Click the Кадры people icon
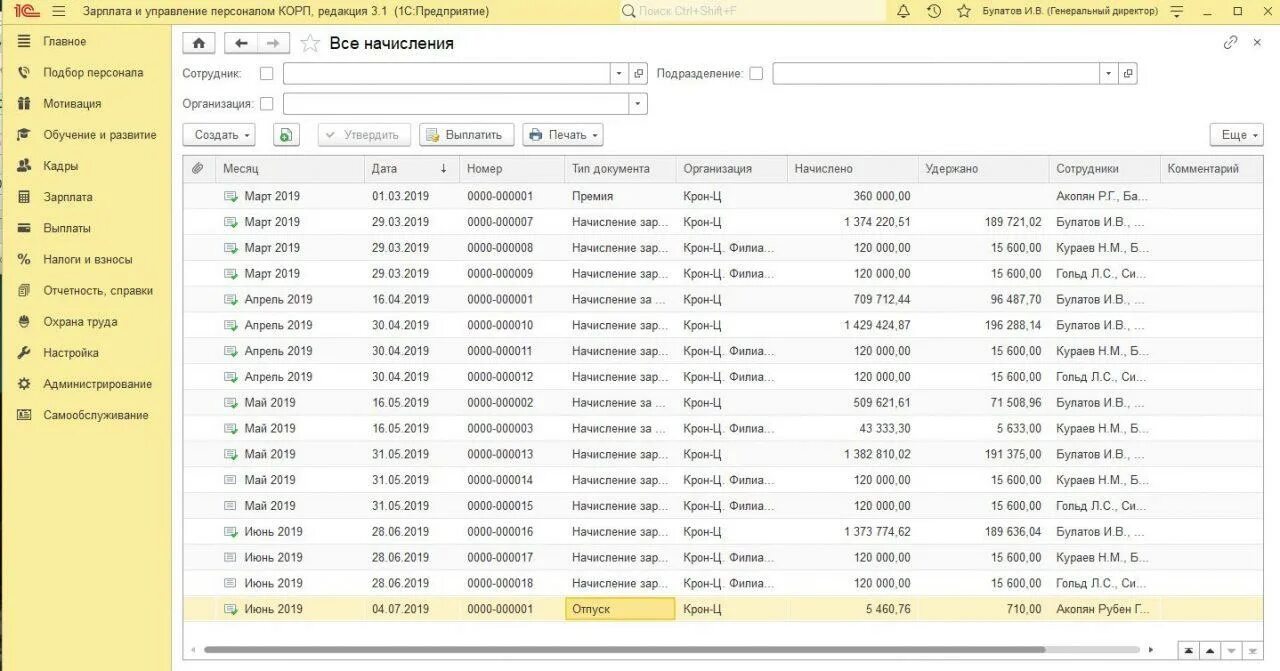 [x=24, y=166]
